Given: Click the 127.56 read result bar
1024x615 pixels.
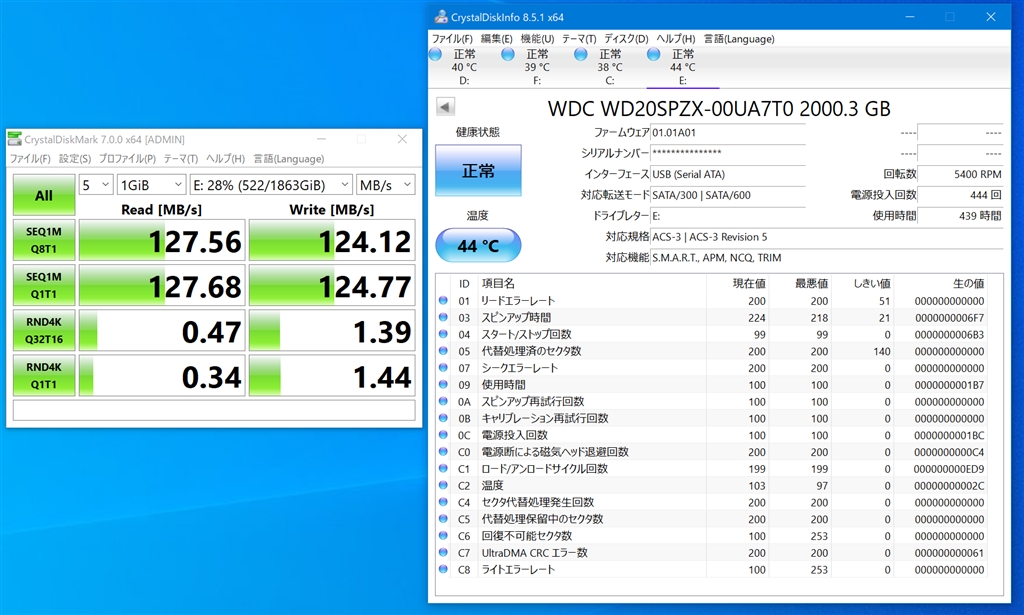Looking at the screenshot, I should click(x=162, y=240).
